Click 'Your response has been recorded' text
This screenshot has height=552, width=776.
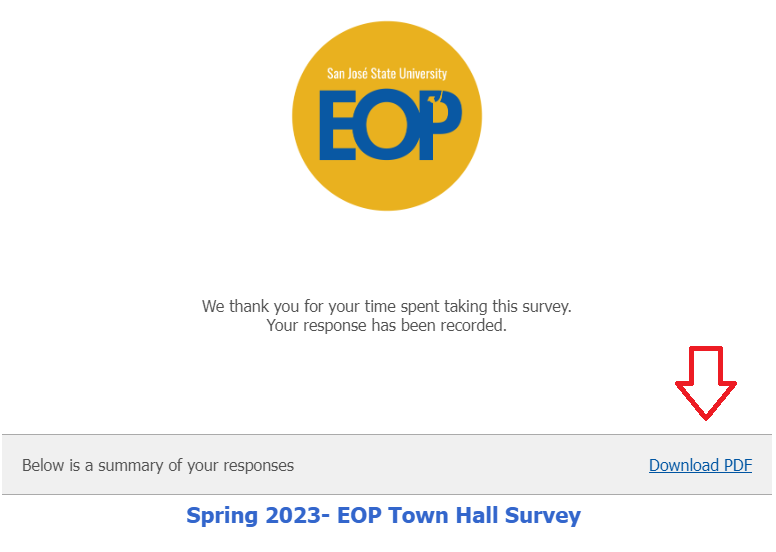(x=387, y=325)
